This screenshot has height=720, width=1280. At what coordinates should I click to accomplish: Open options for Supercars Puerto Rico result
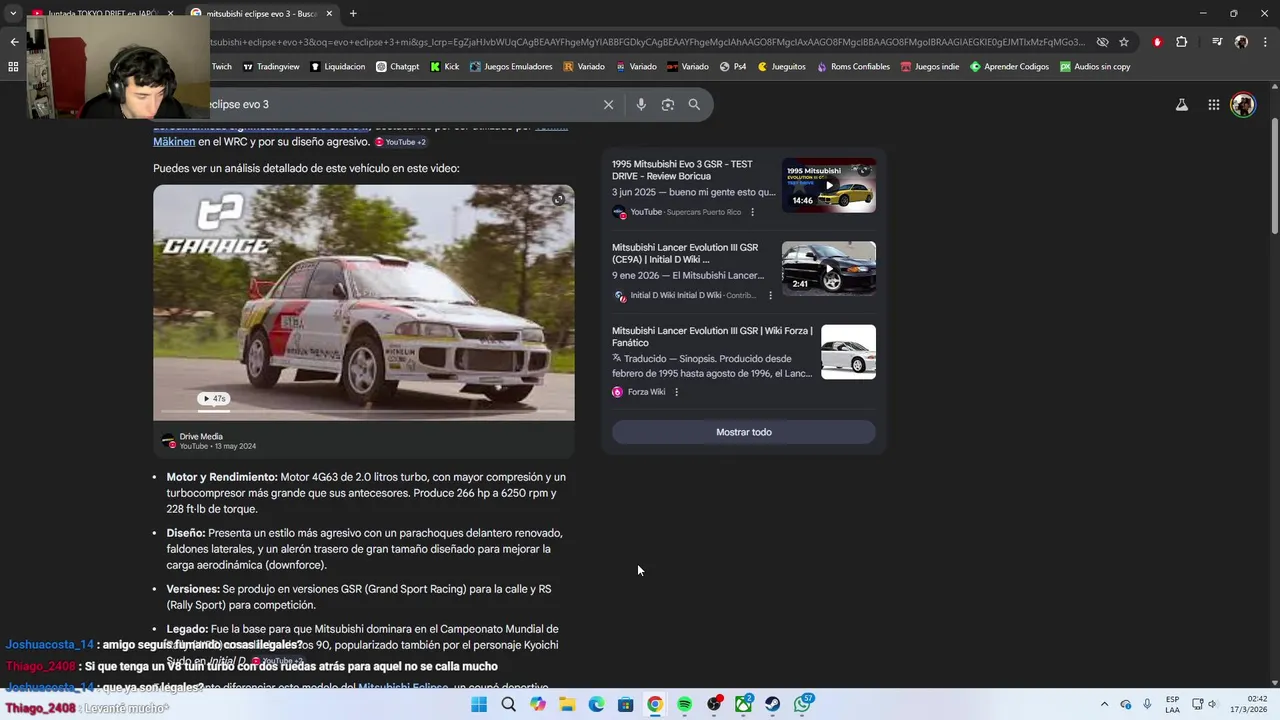pos(752,212)
